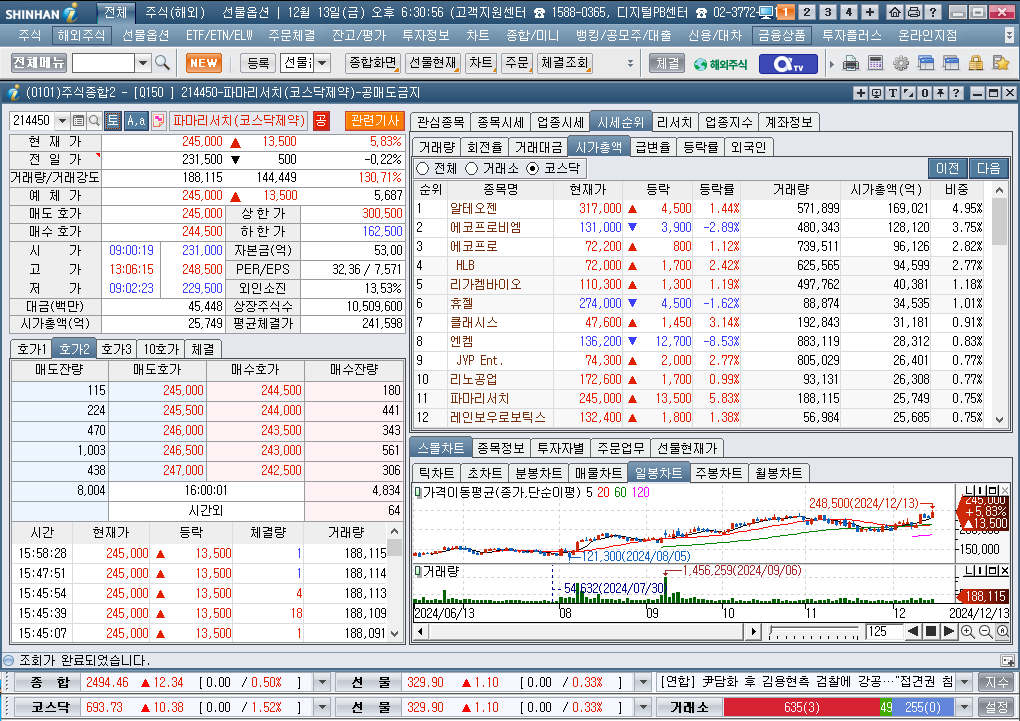The height and width of the screenshot is (721, 1020).
Task: Click the printer icon in top title bar
Action: point(913,12)
